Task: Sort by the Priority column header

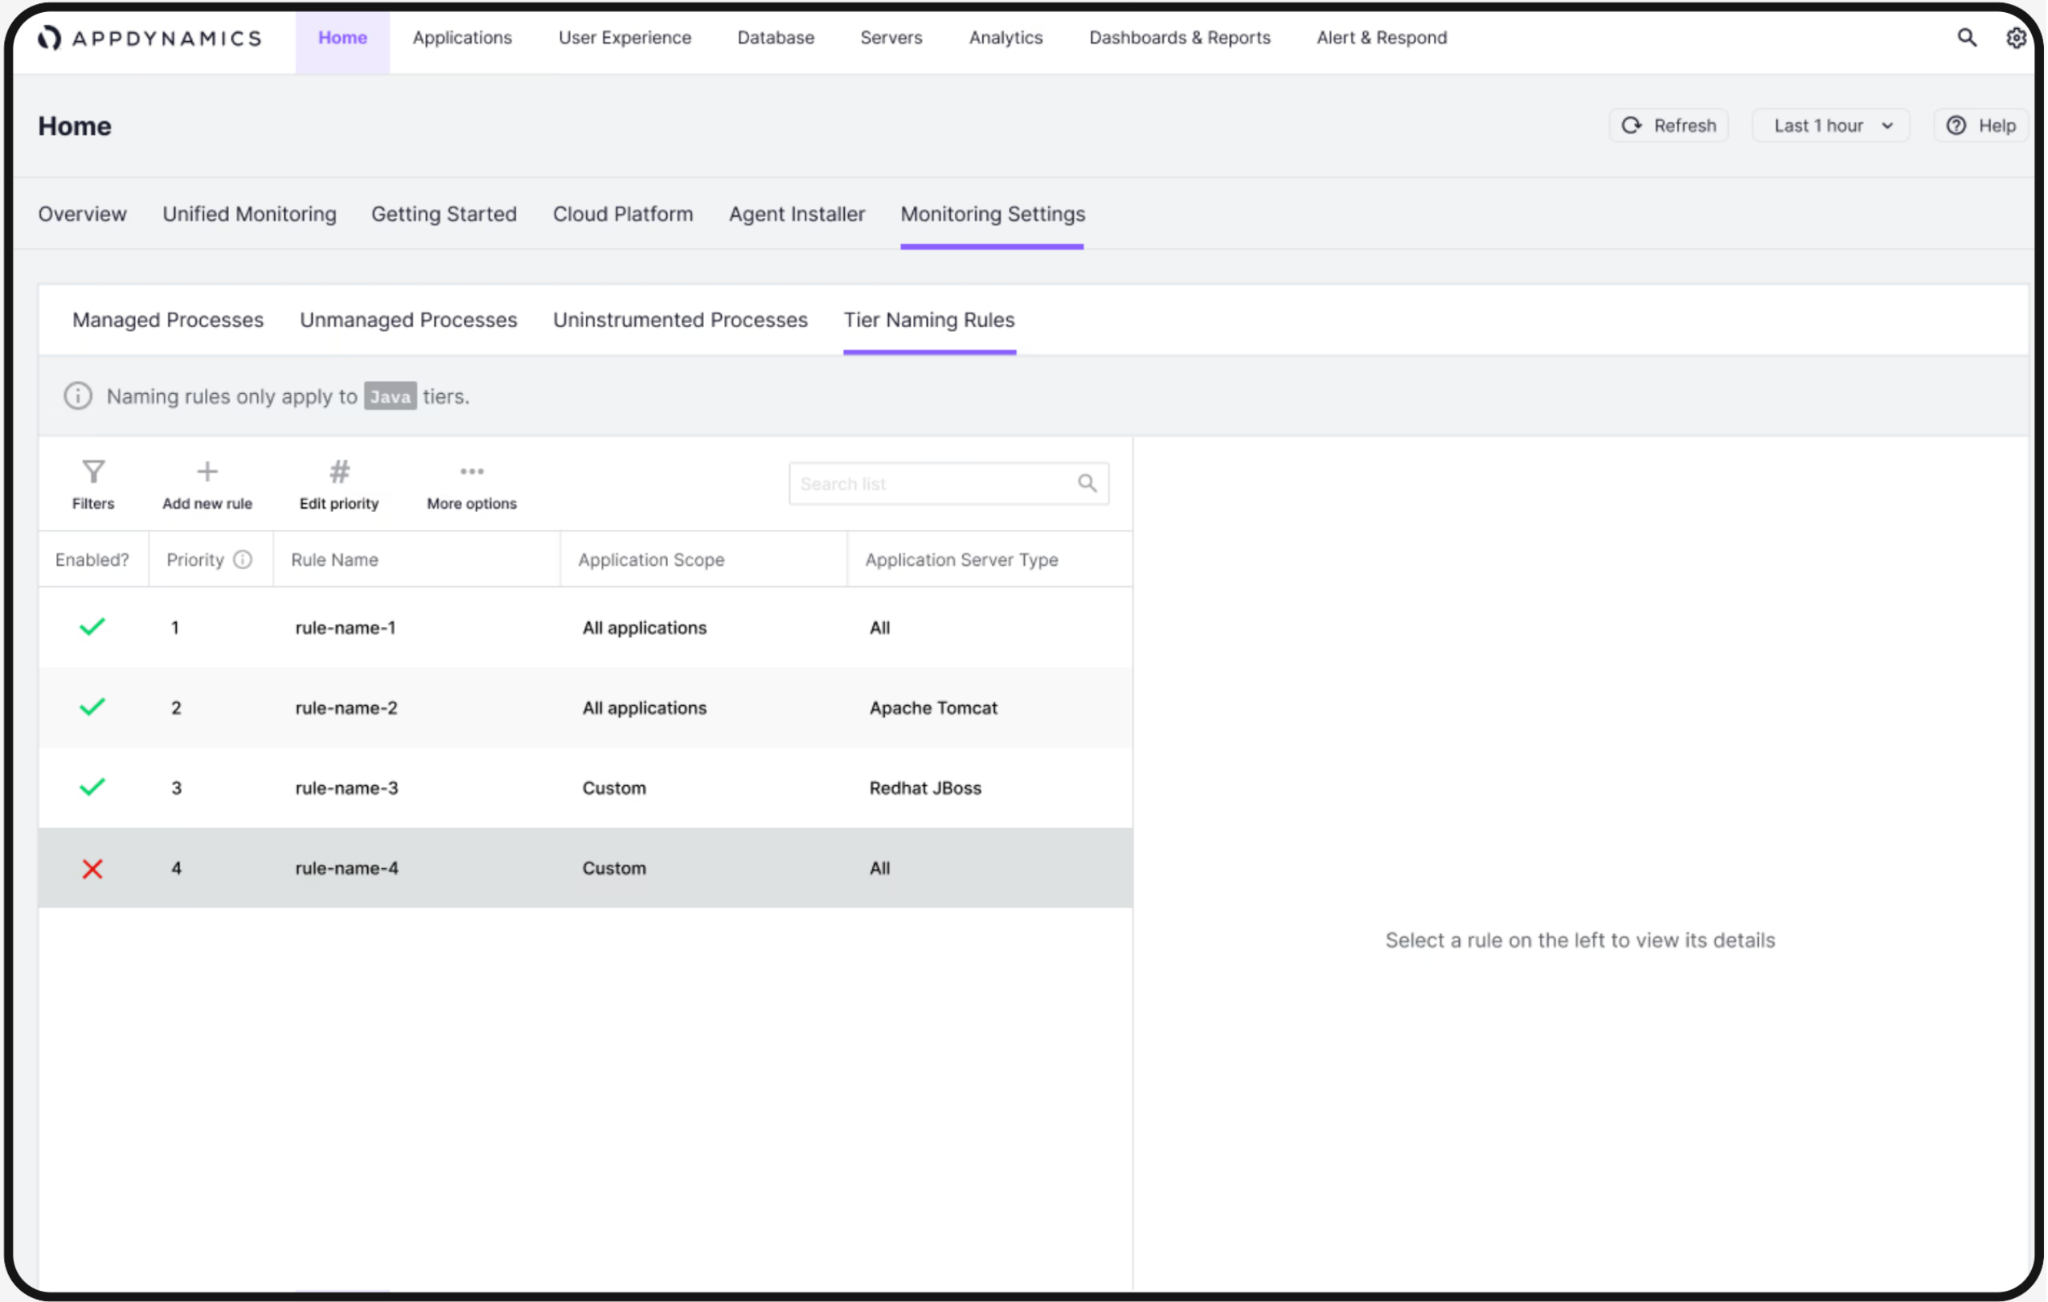Action: [195, 560]
